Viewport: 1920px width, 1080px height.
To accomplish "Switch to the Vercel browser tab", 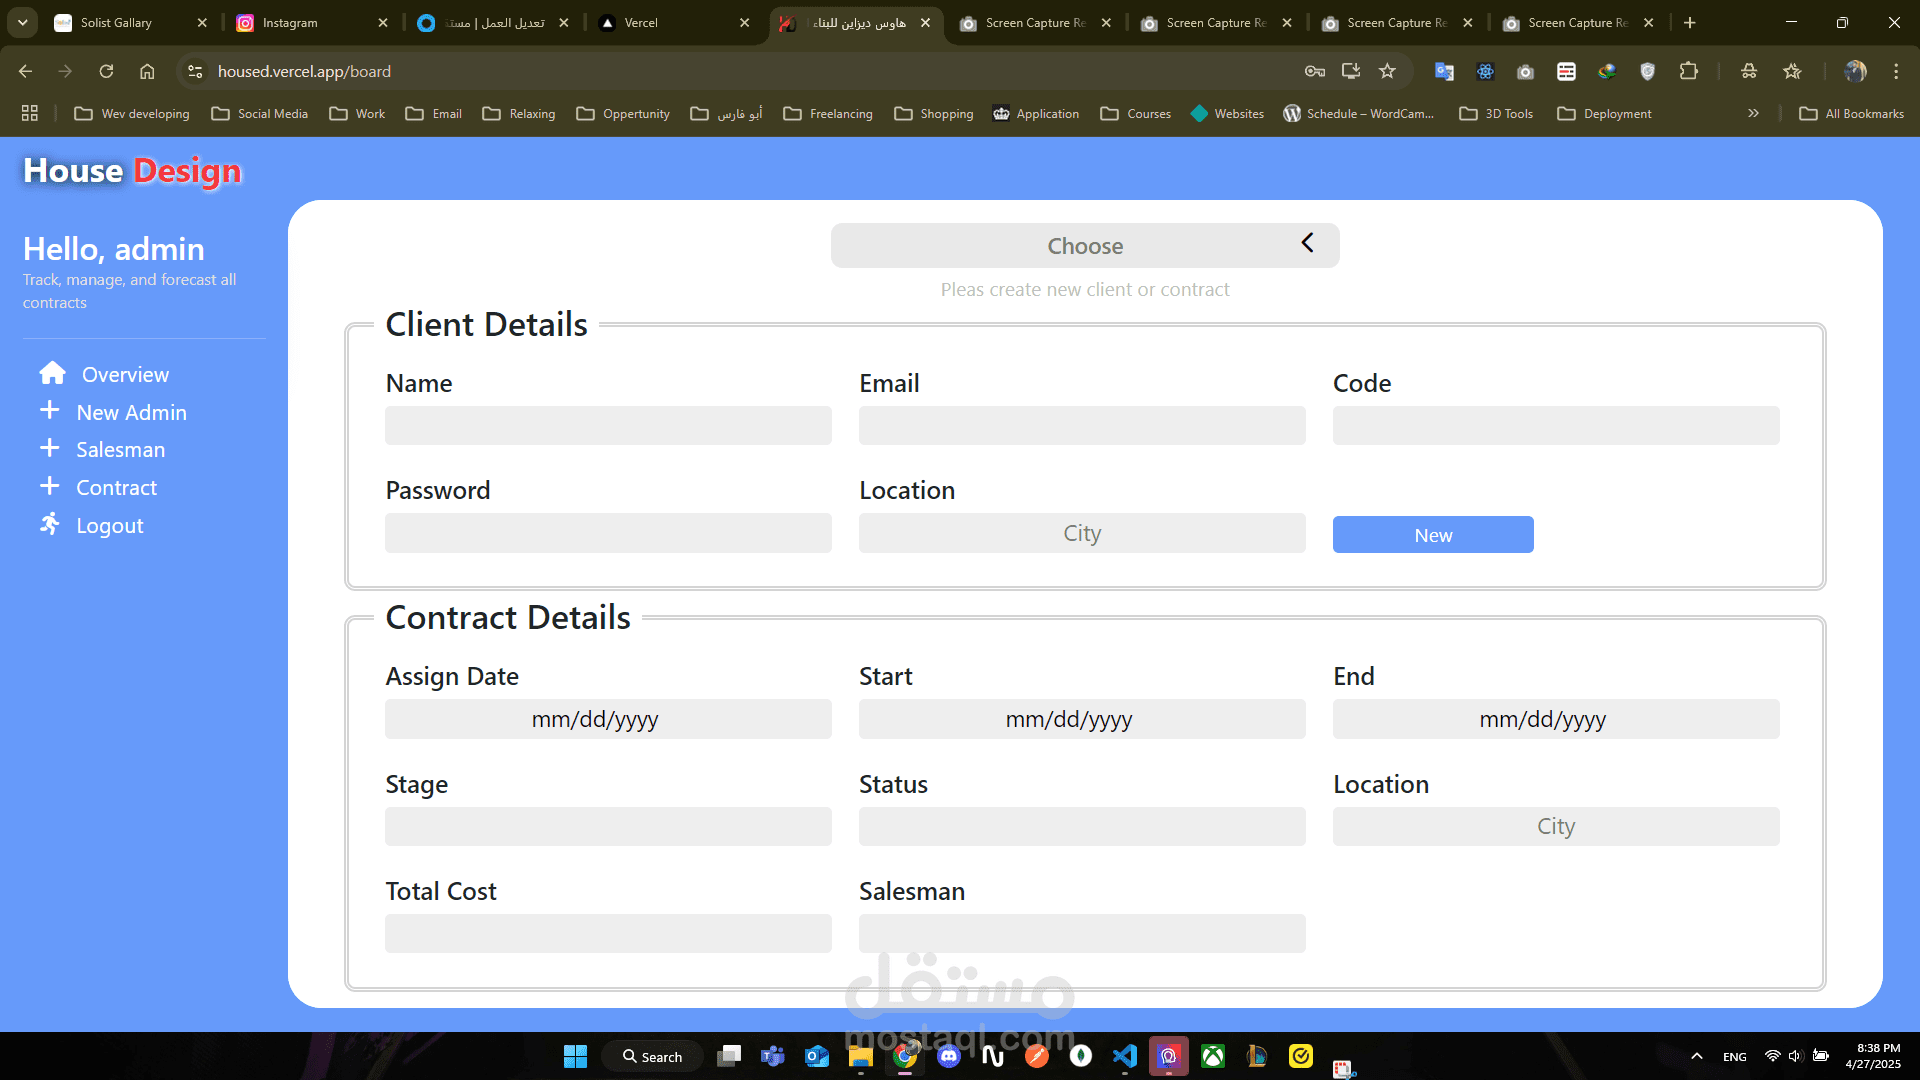I will [x=641, y=22].
